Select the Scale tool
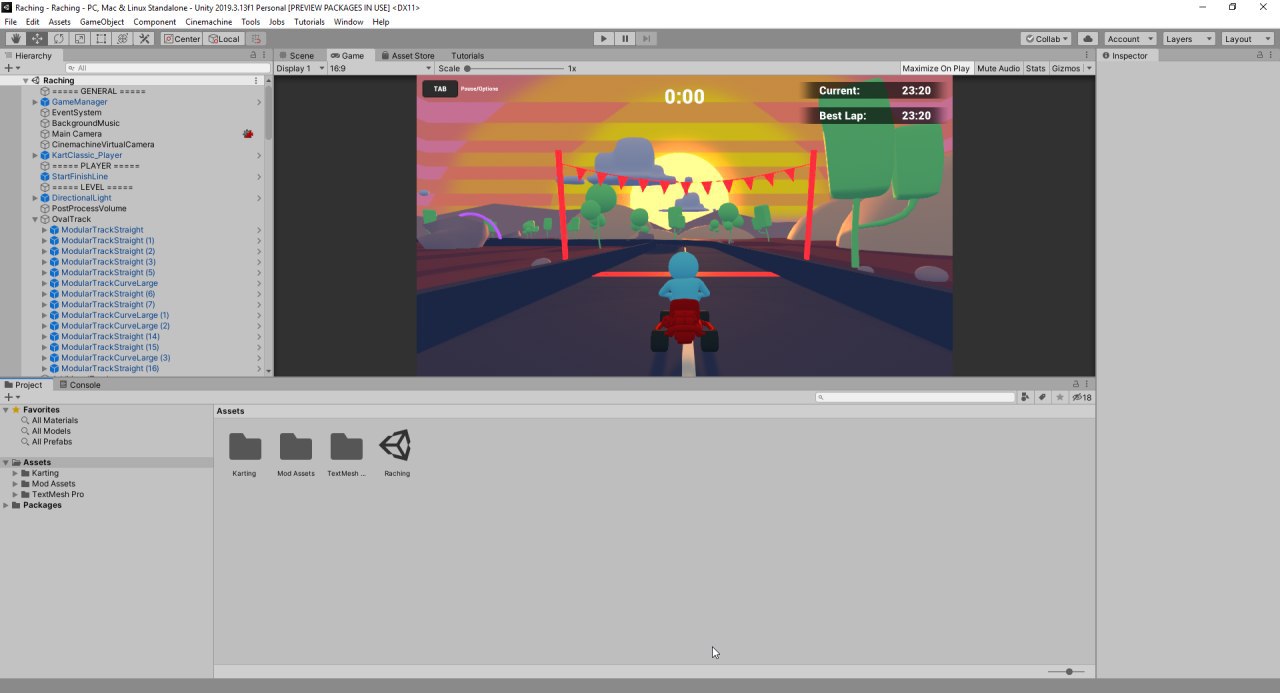 tap(80, 39)
